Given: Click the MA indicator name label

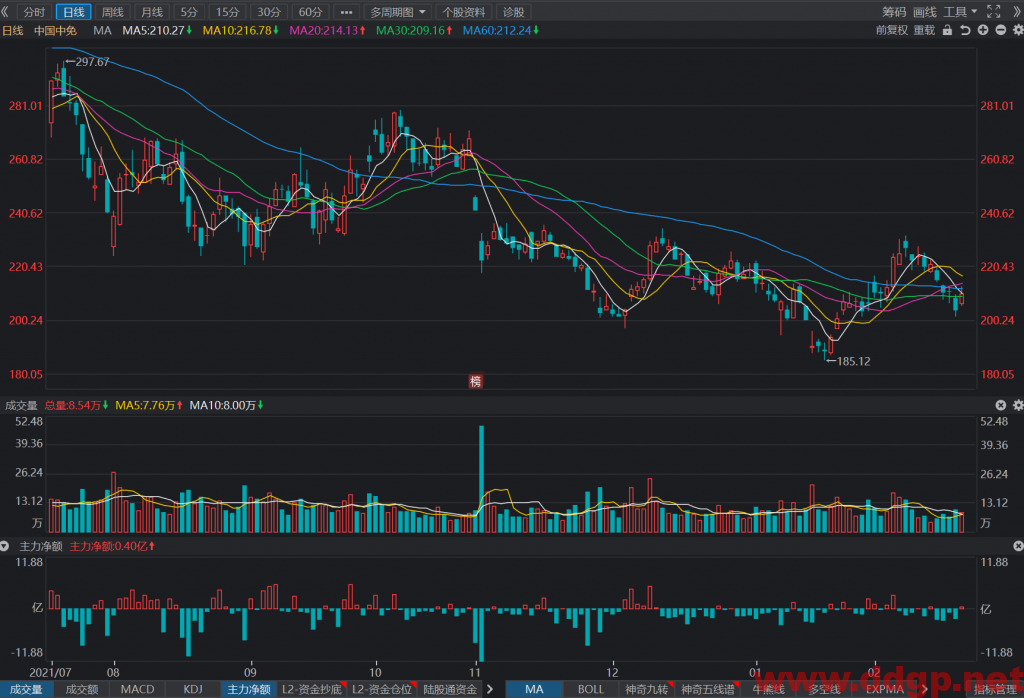Looking at the screenshot, I should [103, 30].
